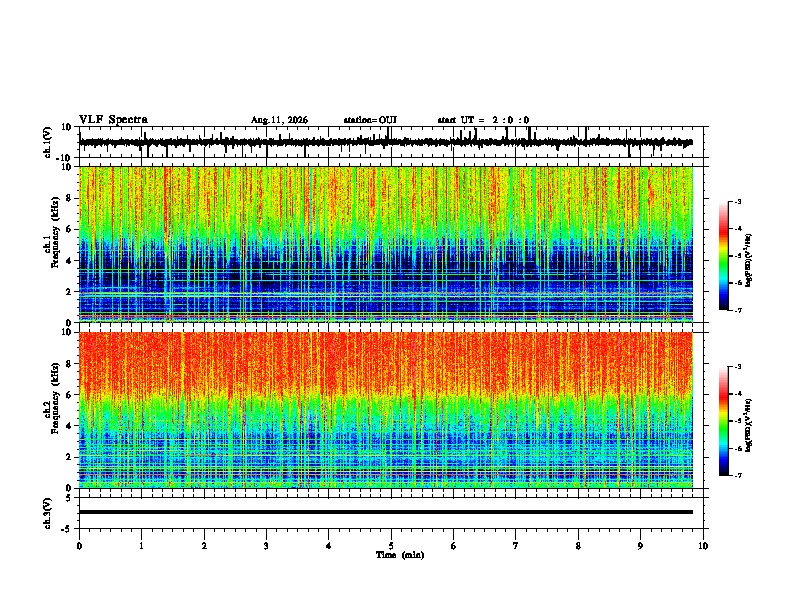This screenshot has width=792, height=612.
Task: Click the ch.3 flat black trace
Action: pyautogui.click(x=386, y=512)
